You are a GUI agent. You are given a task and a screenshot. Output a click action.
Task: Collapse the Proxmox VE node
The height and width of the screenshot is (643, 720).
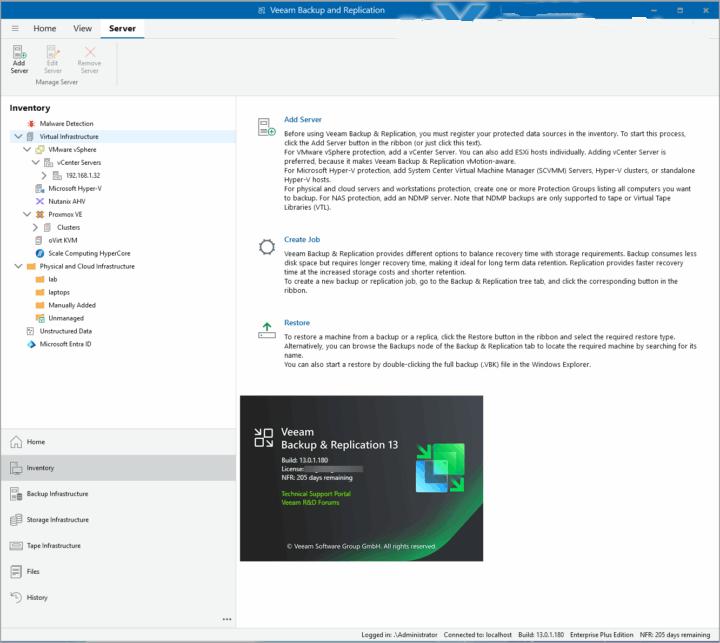point(27,214)
